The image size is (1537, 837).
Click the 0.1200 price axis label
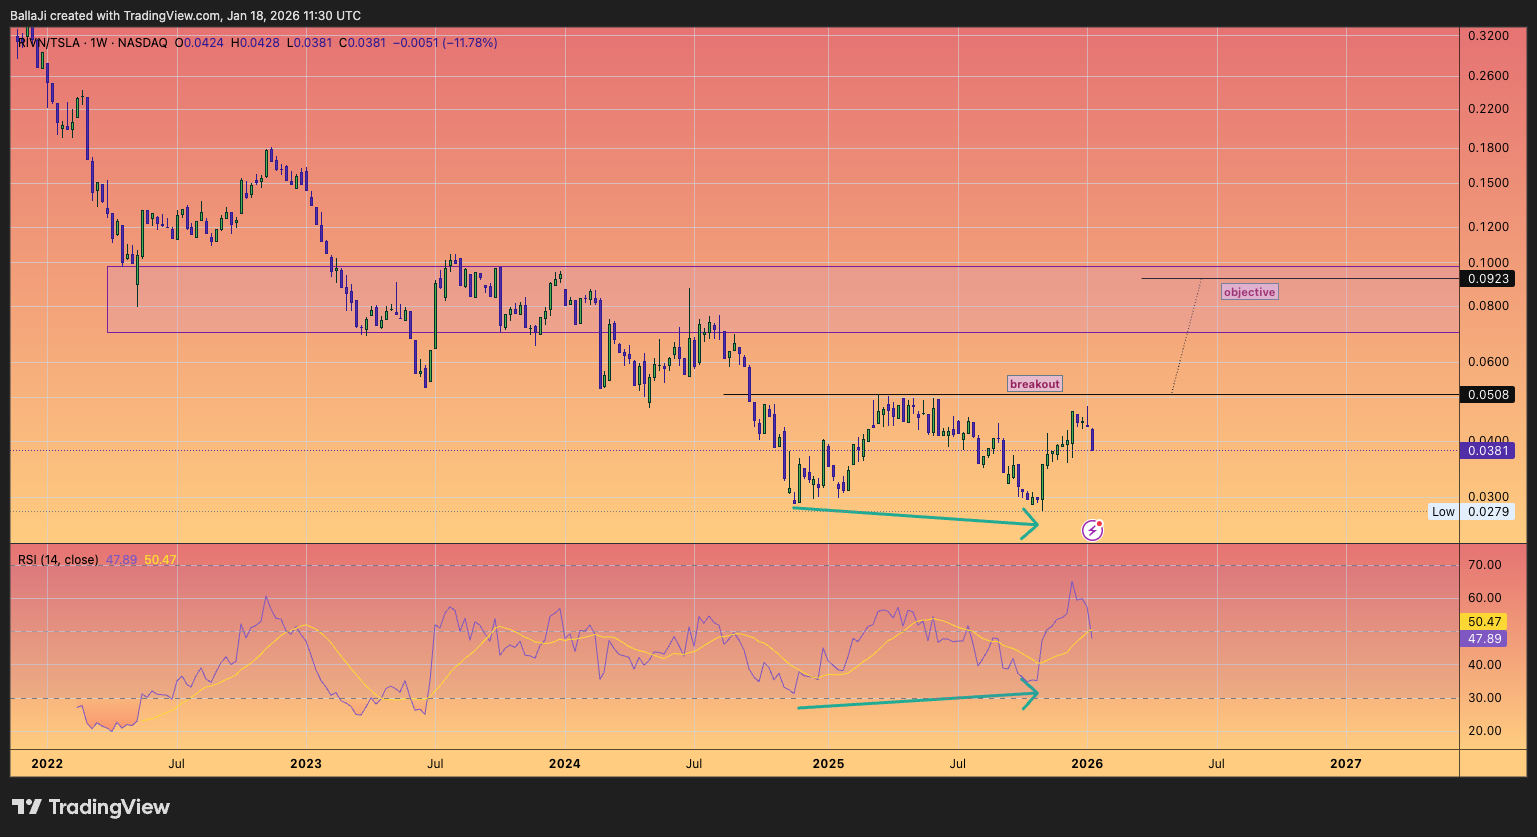pyautogui.click(x=1487, y=226)
